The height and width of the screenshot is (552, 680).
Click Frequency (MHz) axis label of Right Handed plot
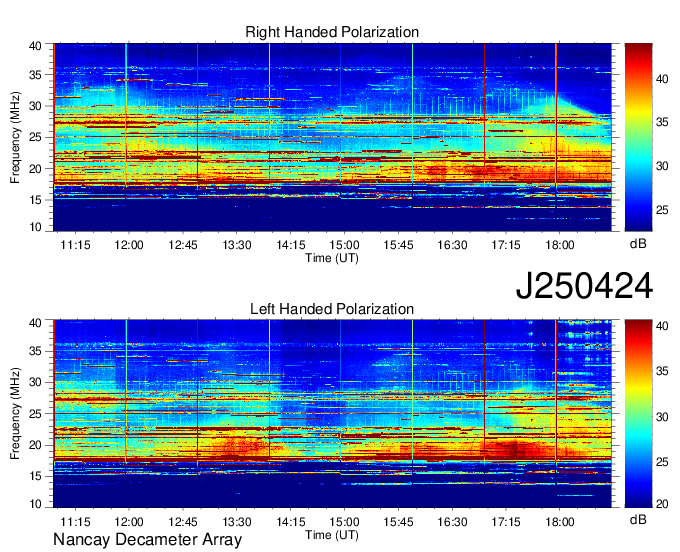click(x=15, y=137)
